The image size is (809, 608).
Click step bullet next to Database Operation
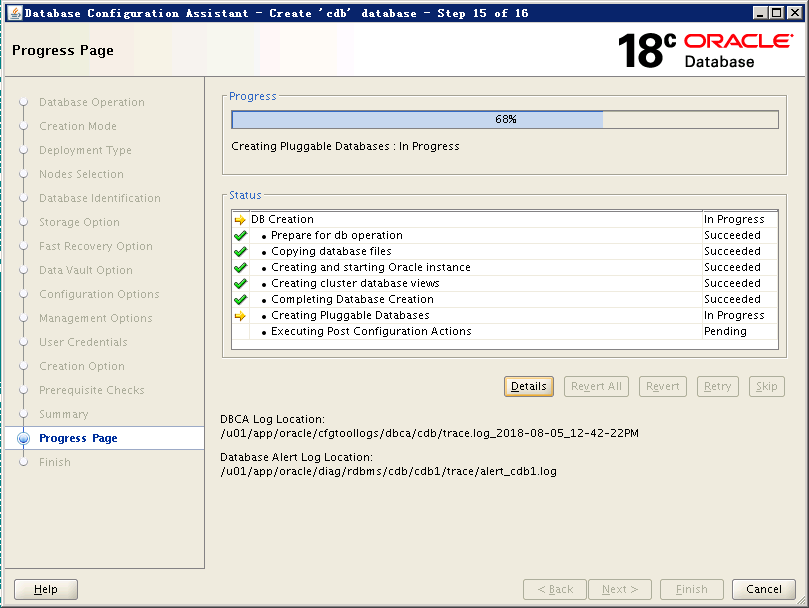click(23, 102)
